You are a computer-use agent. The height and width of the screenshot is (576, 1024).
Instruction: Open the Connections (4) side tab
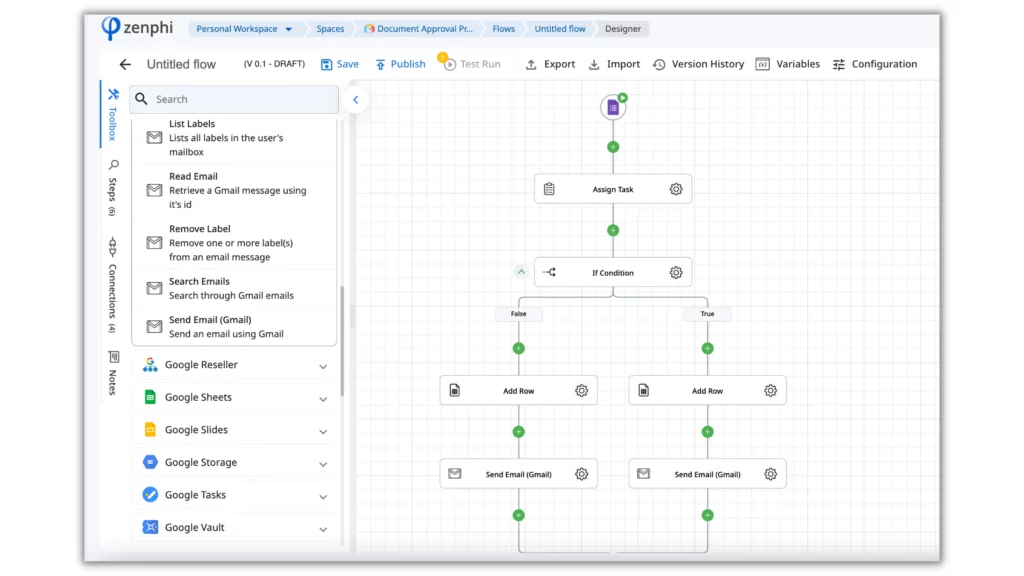(x=113, y=285)
